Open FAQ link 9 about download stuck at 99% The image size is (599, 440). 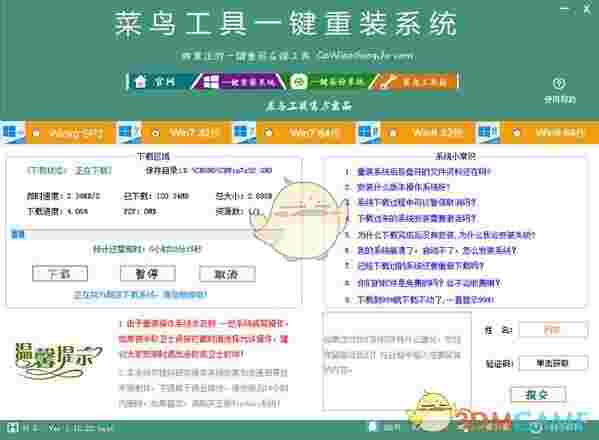point(426,299)
